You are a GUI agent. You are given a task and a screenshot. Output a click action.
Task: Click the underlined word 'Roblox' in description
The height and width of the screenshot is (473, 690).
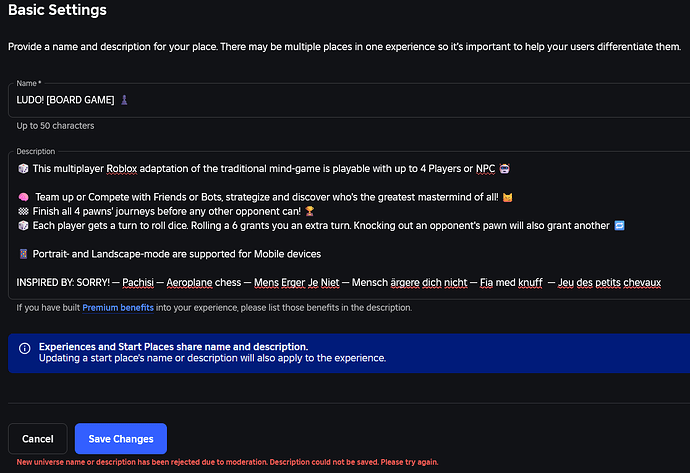tap(122, 169)
